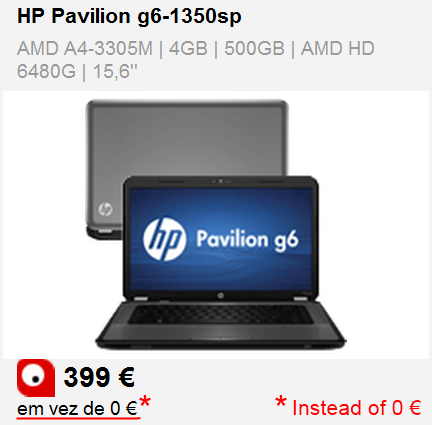The width and height of the screenshot is (432, 425).
Task: Open the HP Pavilion g6-1350sp title link
Action: coord(129,16)
